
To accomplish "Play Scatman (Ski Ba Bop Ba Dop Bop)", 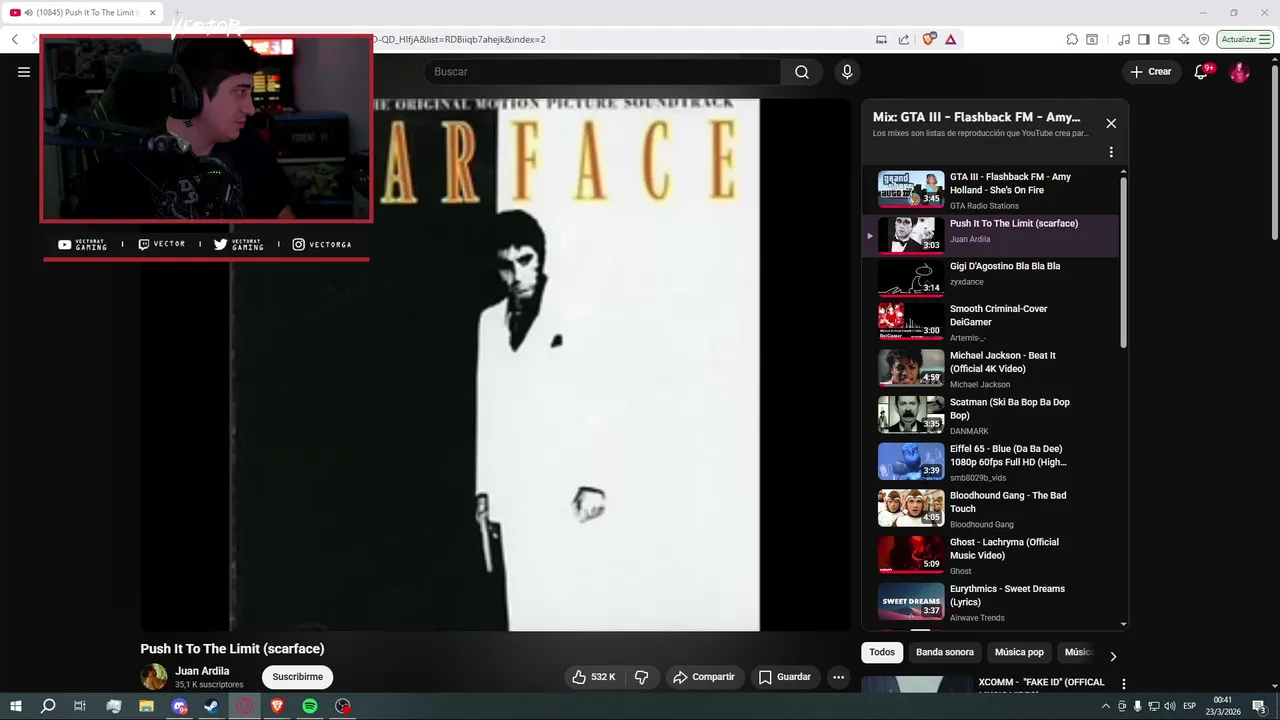I will point(990,416).
